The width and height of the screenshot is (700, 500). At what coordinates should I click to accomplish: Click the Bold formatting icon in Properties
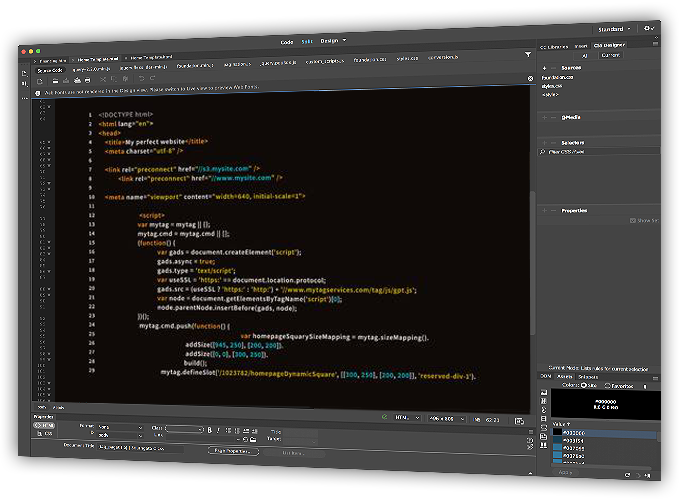[208, 429]
